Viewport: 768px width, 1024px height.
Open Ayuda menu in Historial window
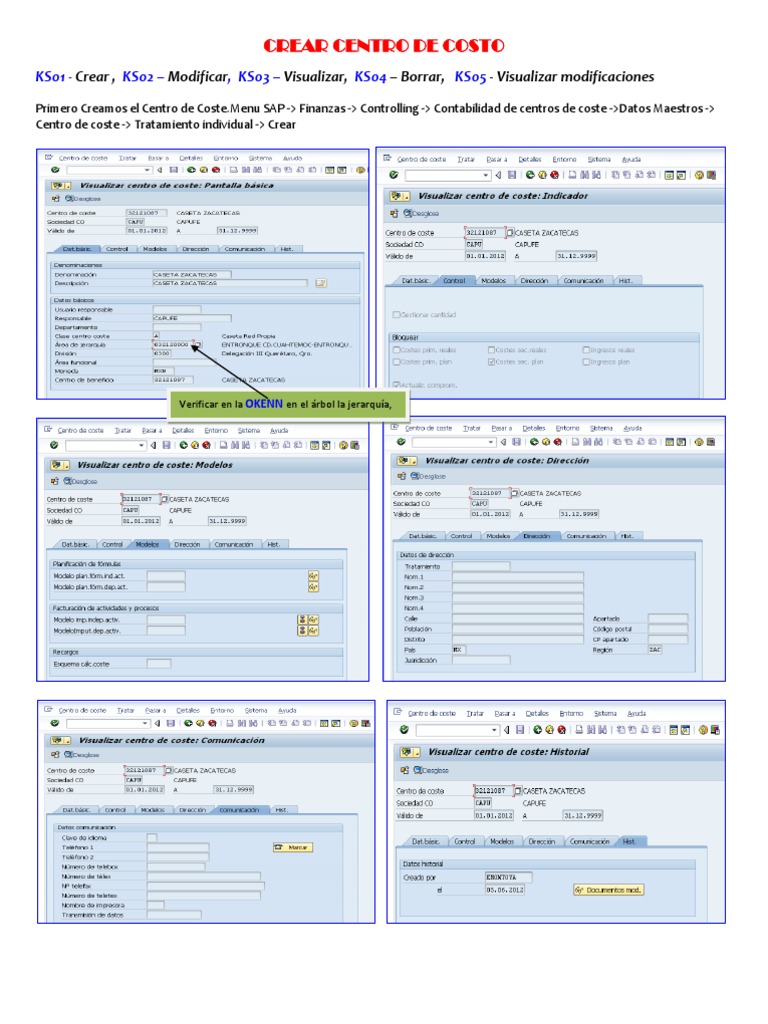(x=636, y=713)
